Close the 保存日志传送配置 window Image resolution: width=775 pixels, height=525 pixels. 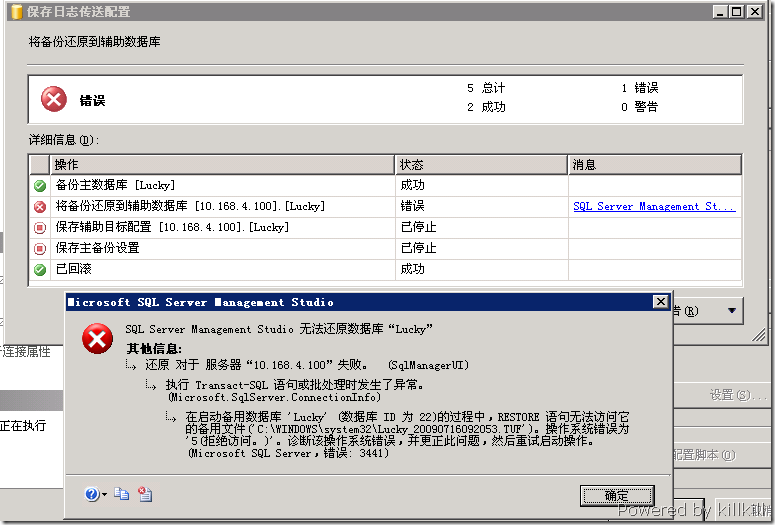coord(754,11)
